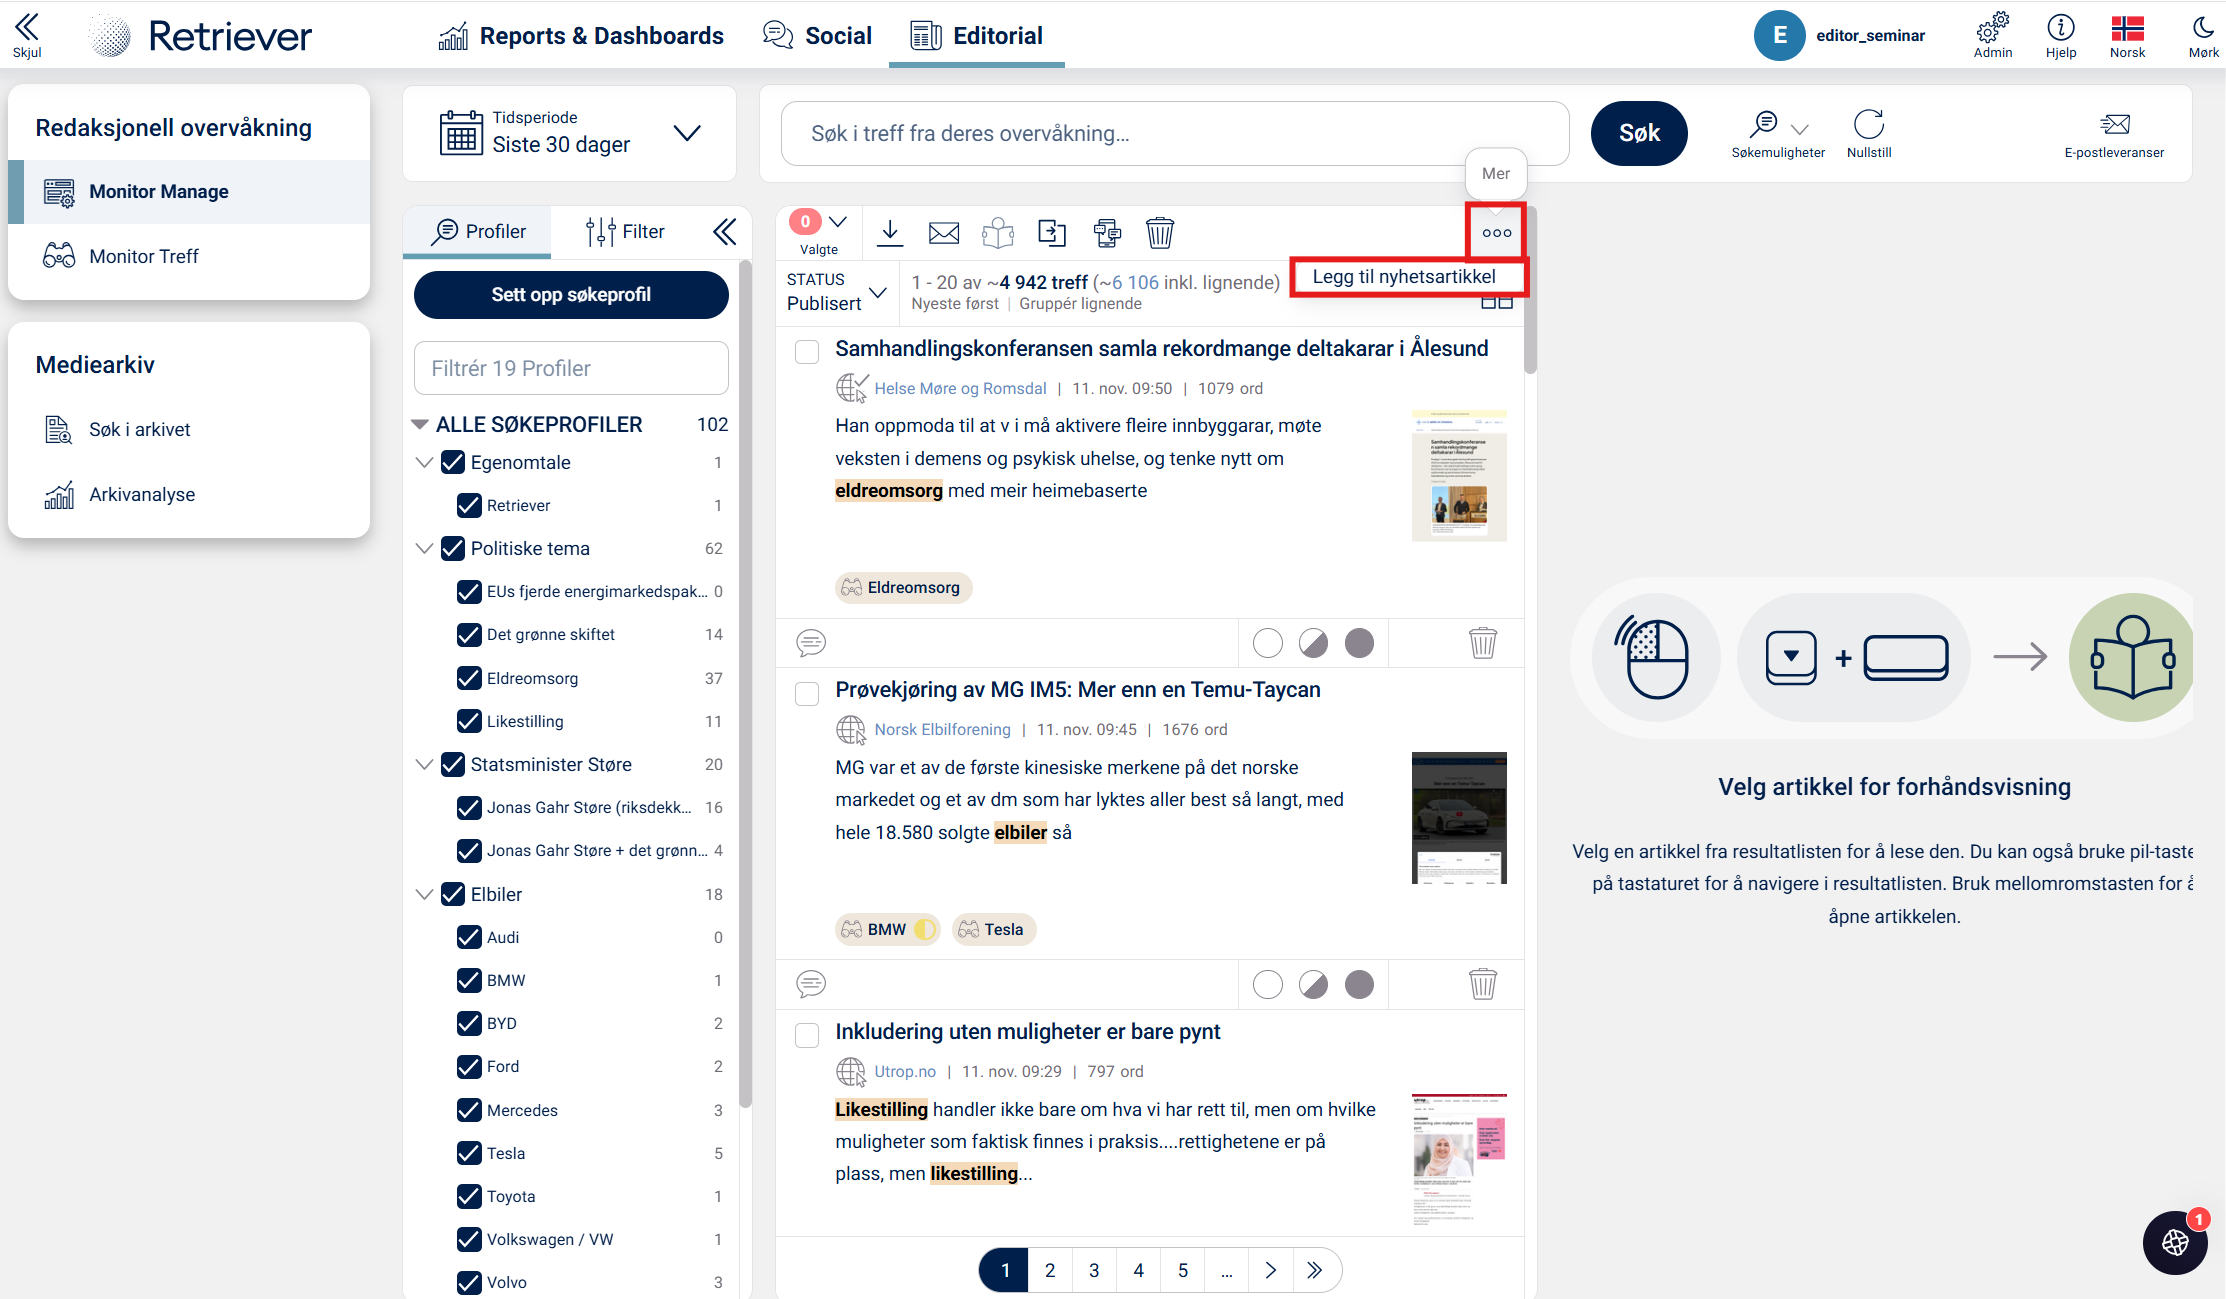Image resolution: width=2226 pixels, height=1299 pixels.
Task: Switch to the Filter tab
Action: 626,232
